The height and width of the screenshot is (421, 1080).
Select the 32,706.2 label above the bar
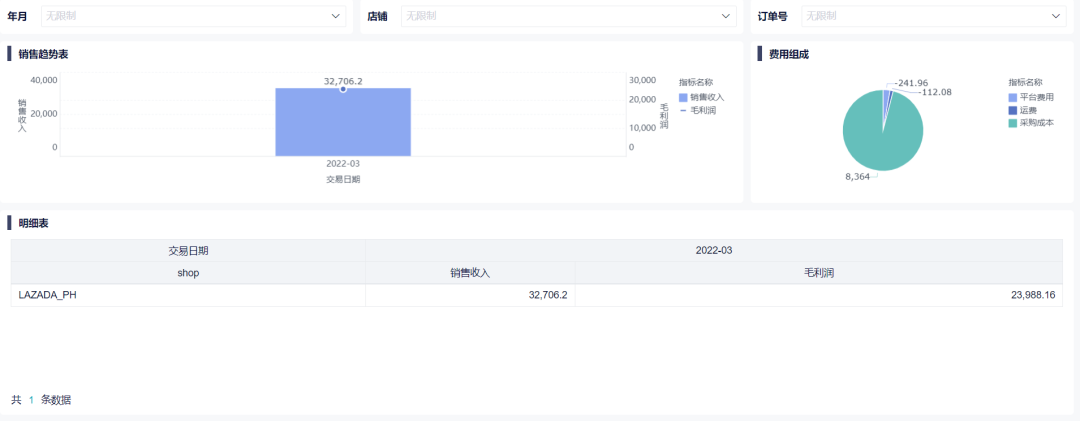click(343, 81)
